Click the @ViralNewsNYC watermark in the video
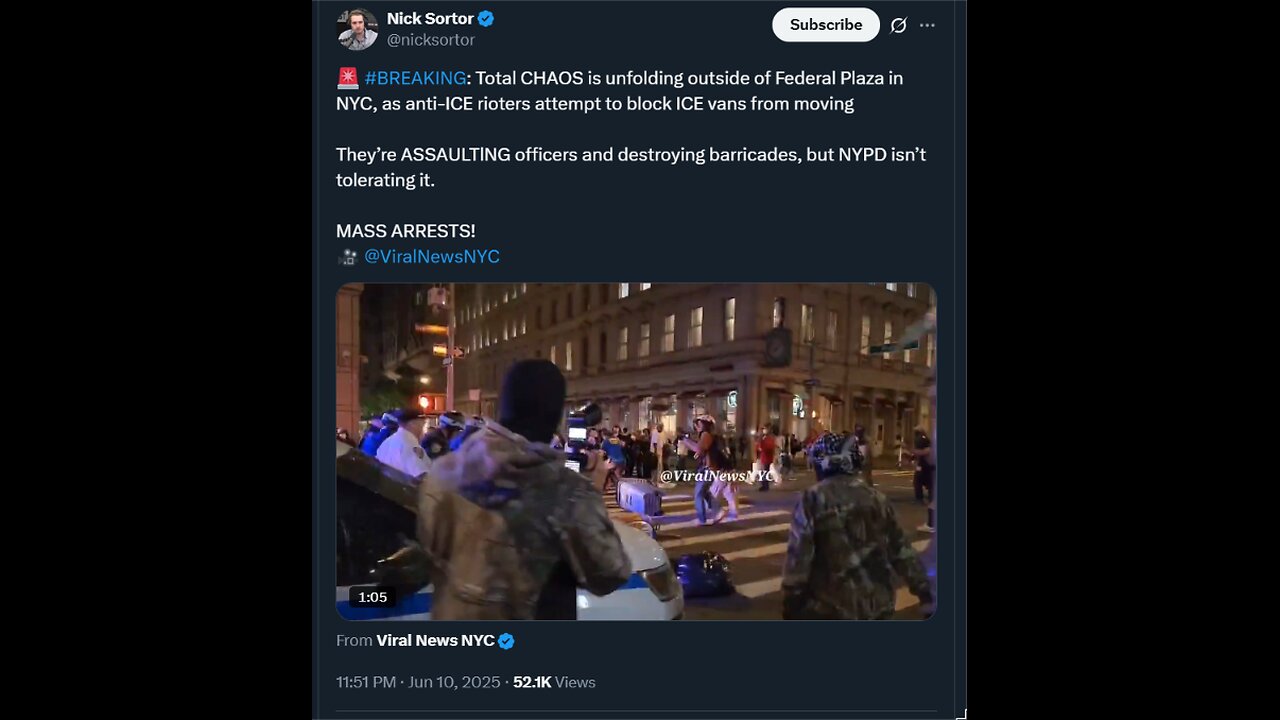Screen dimensions: 1280x720 (716, 476)
